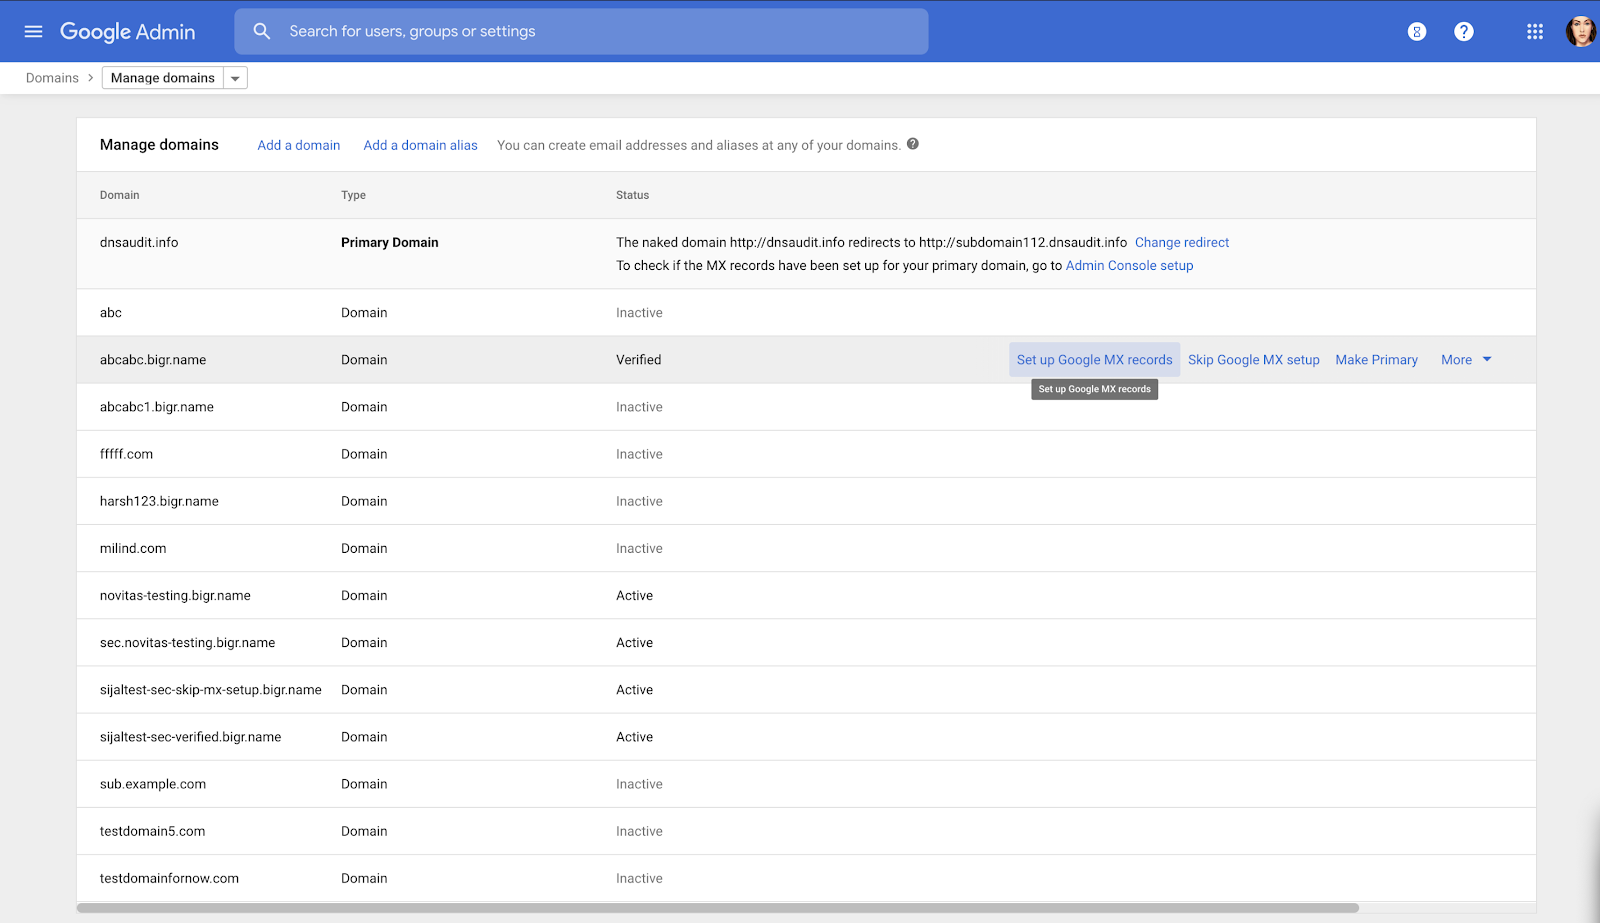
Task: Open the Help question mark icon
Action: (x=1463, y=32)
